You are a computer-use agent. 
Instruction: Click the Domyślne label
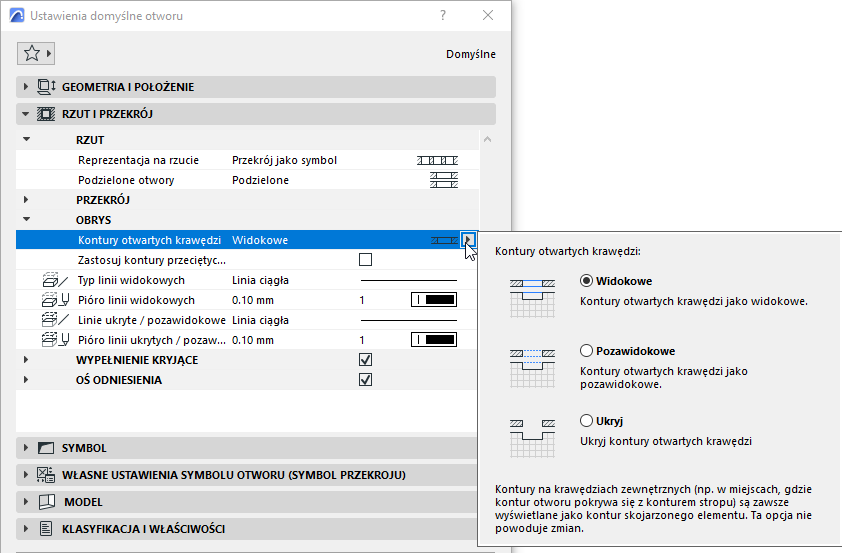(471, 54)
